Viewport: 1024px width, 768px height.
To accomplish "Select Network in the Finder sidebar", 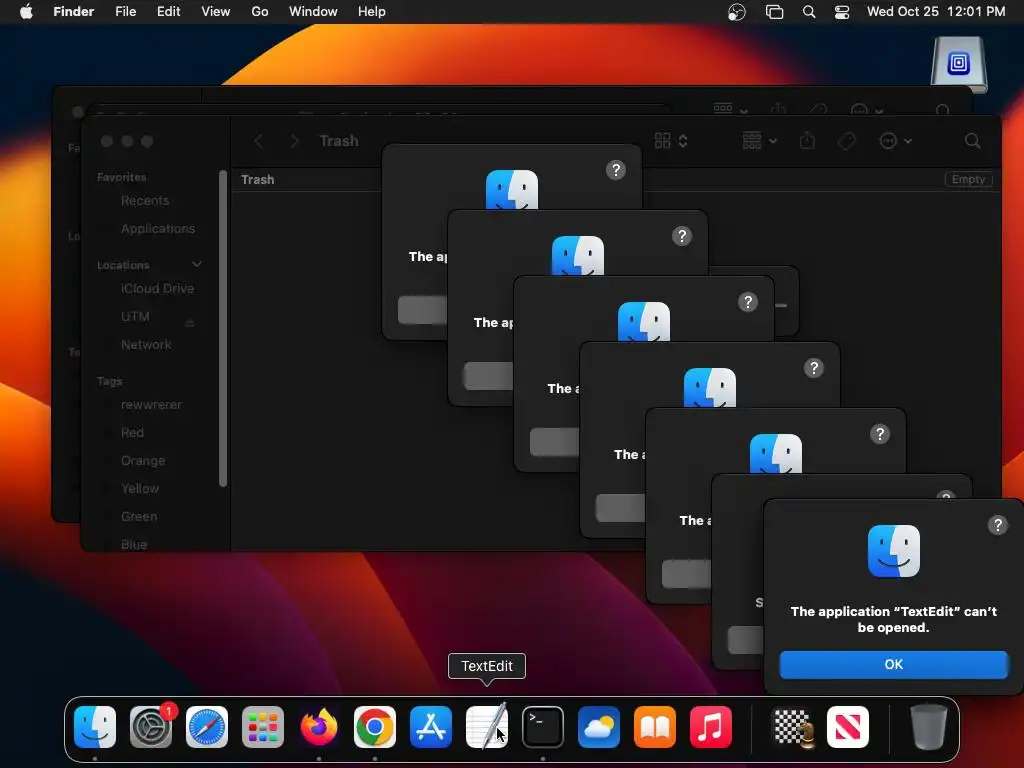I will click(146, 345).
